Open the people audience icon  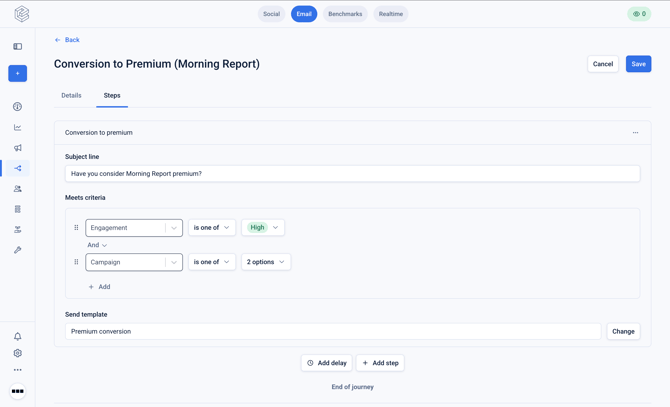[x=18, y=188]
